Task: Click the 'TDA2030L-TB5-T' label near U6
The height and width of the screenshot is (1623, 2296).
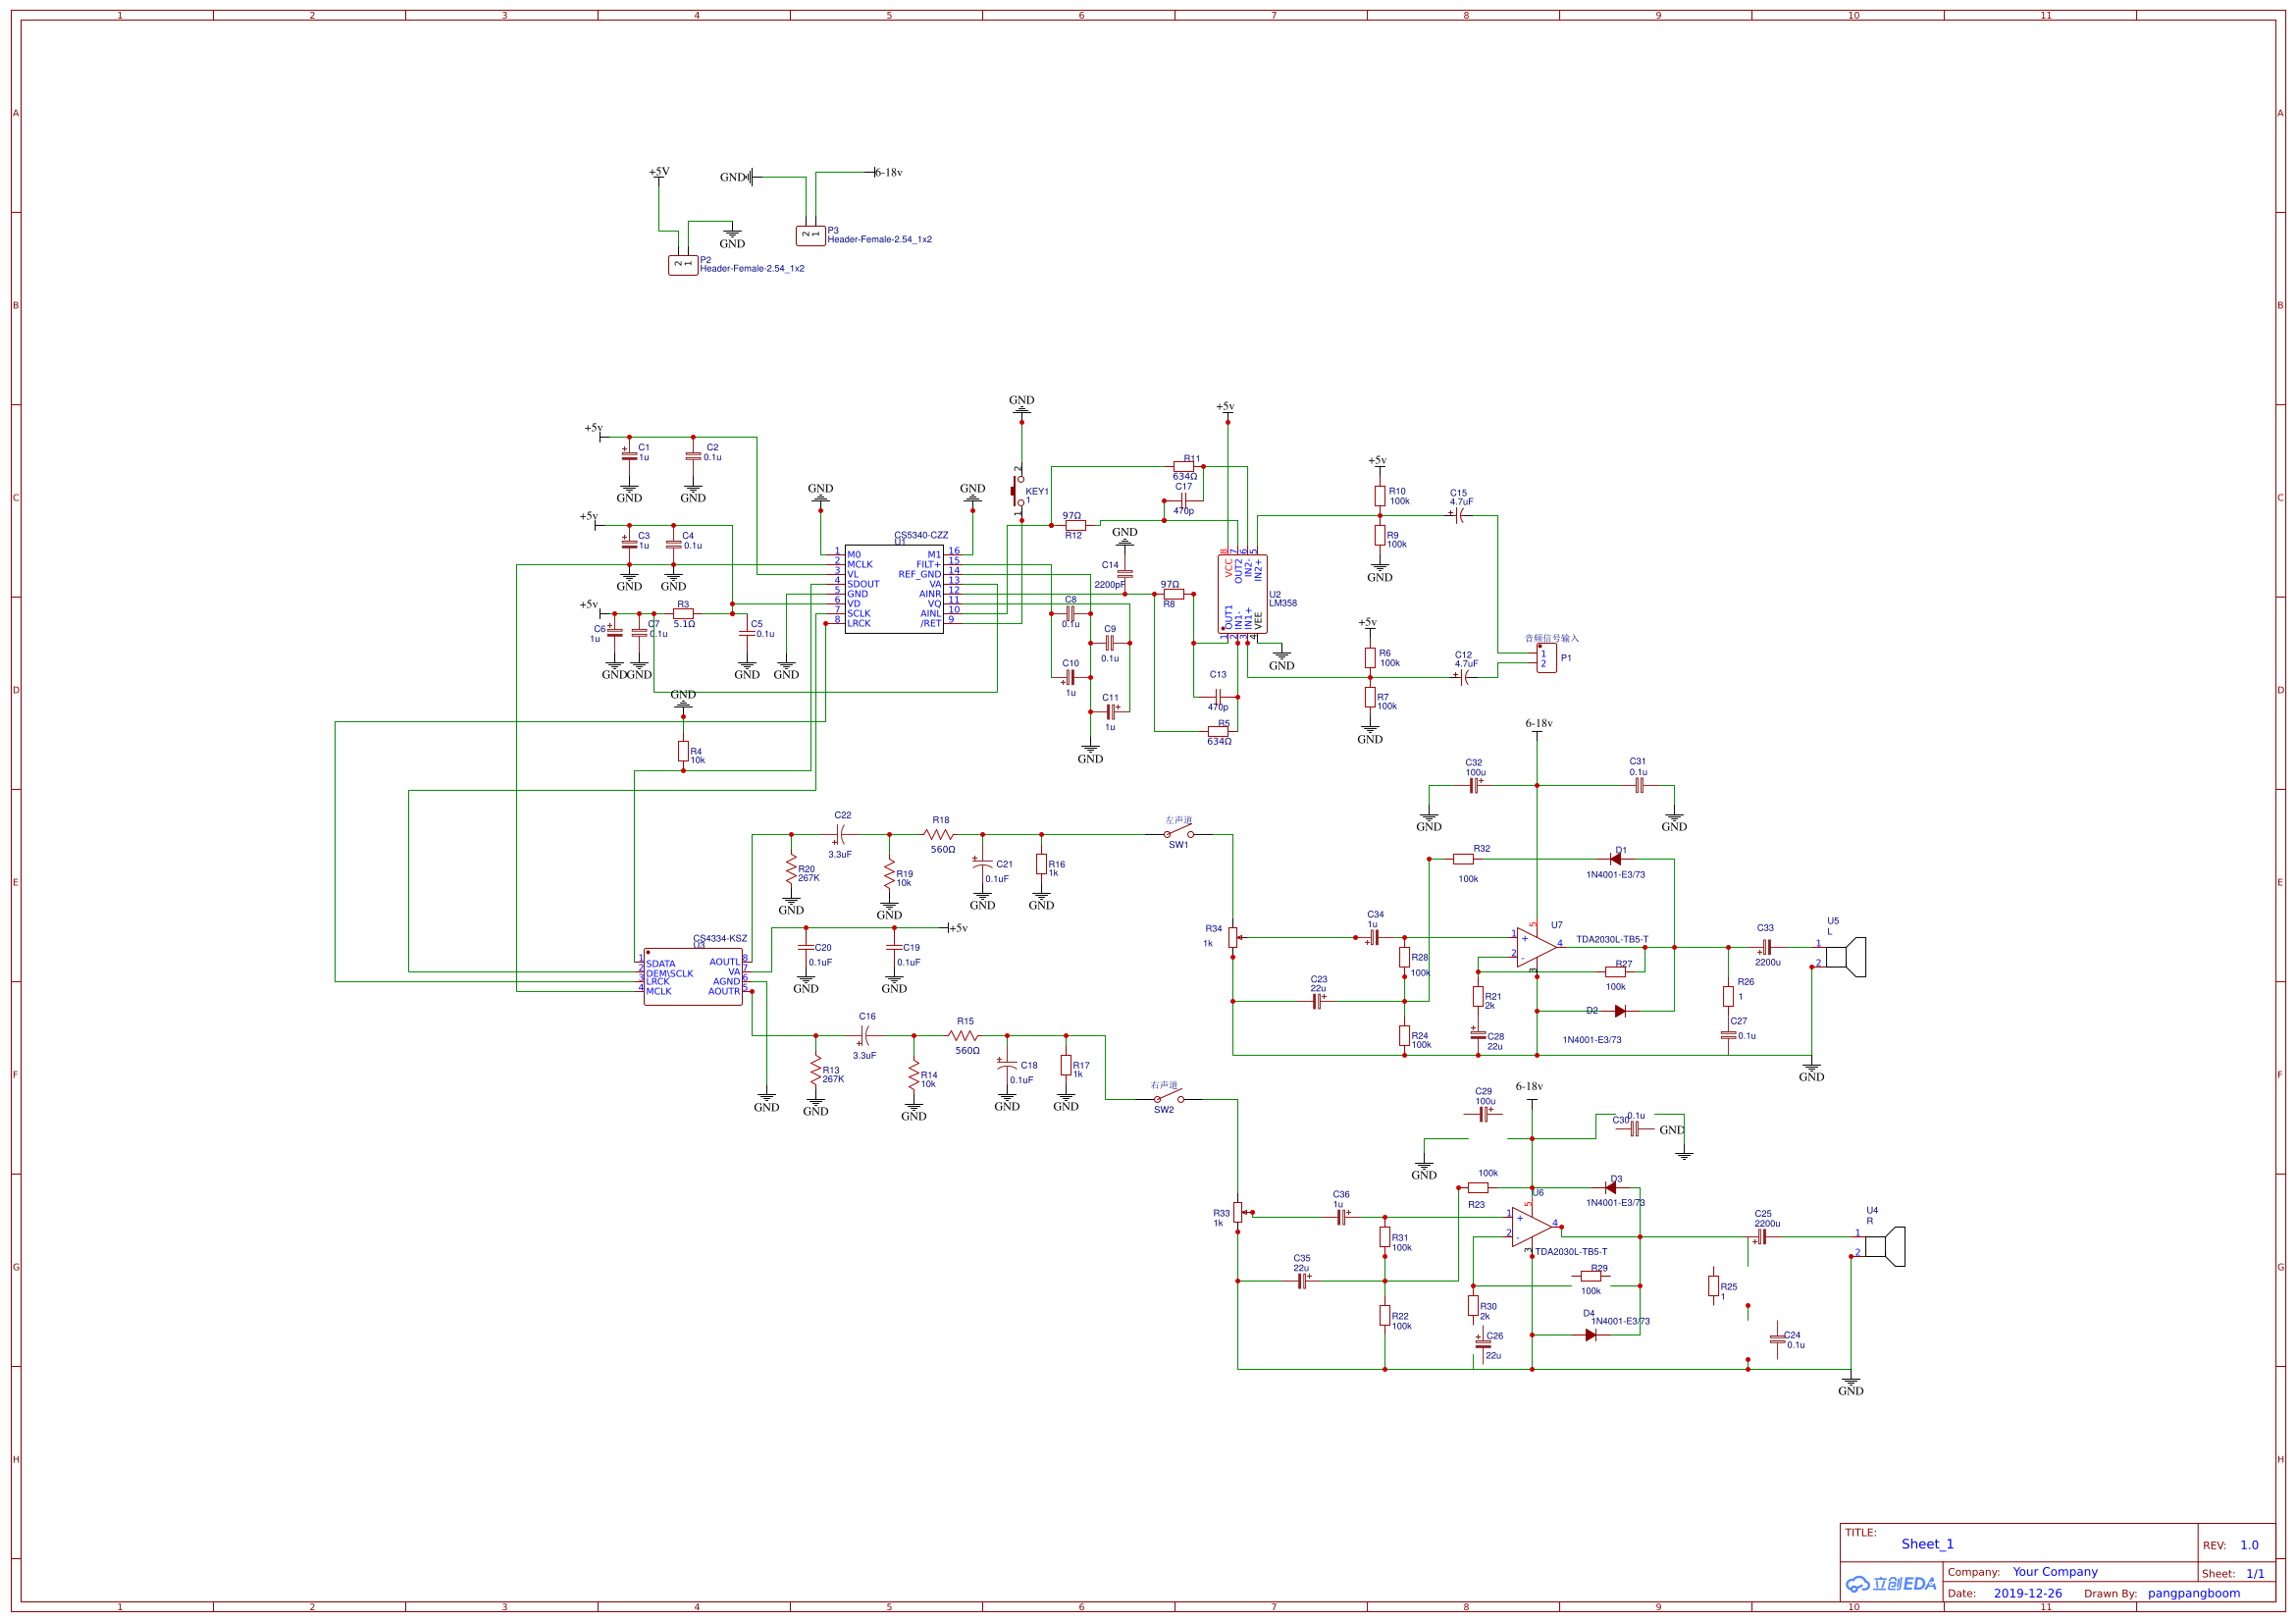Action: click(x=1571, y=1251)
